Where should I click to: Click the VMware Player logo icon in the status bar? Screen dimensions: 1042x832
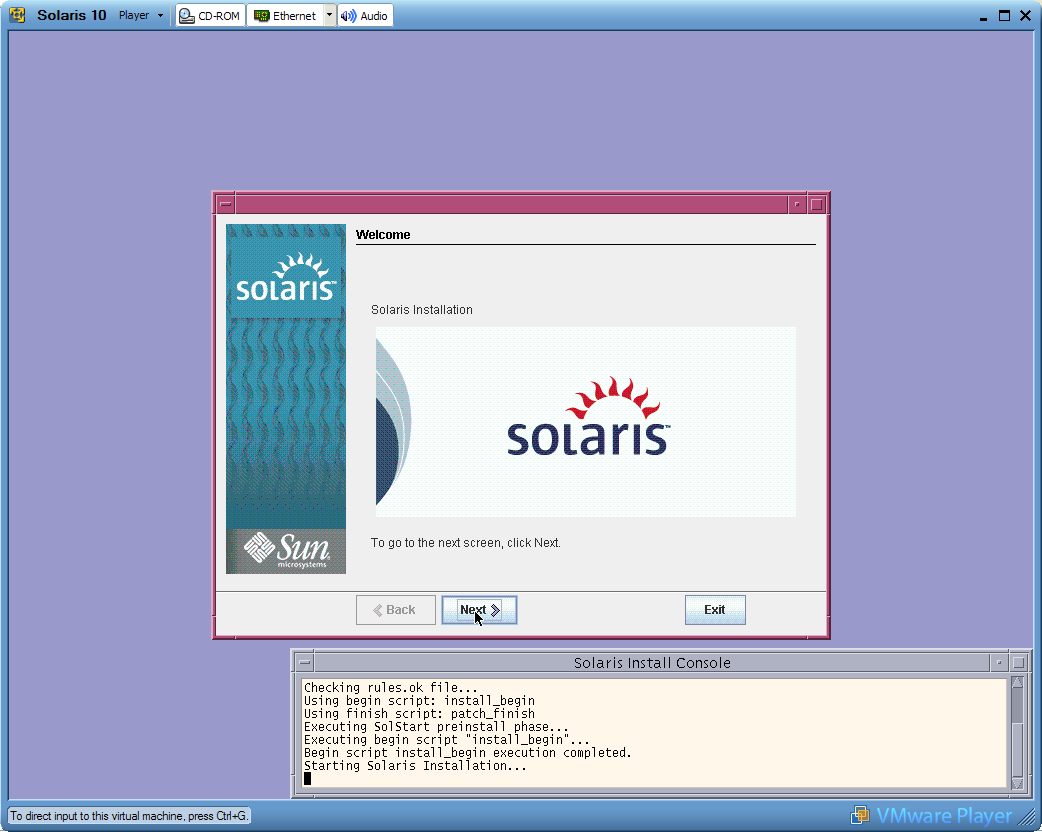[x=860, y=815]
